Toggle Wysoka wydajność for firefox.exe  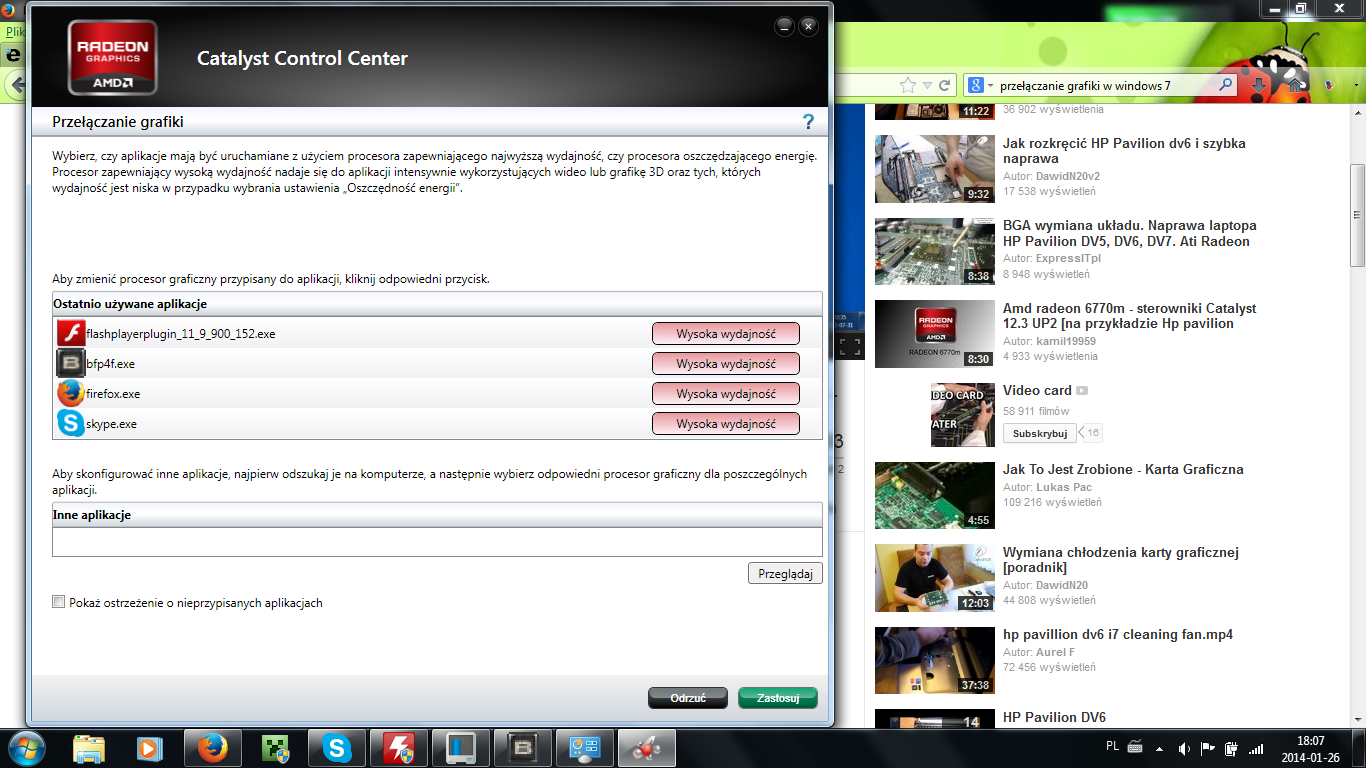[x=726, y=394]
